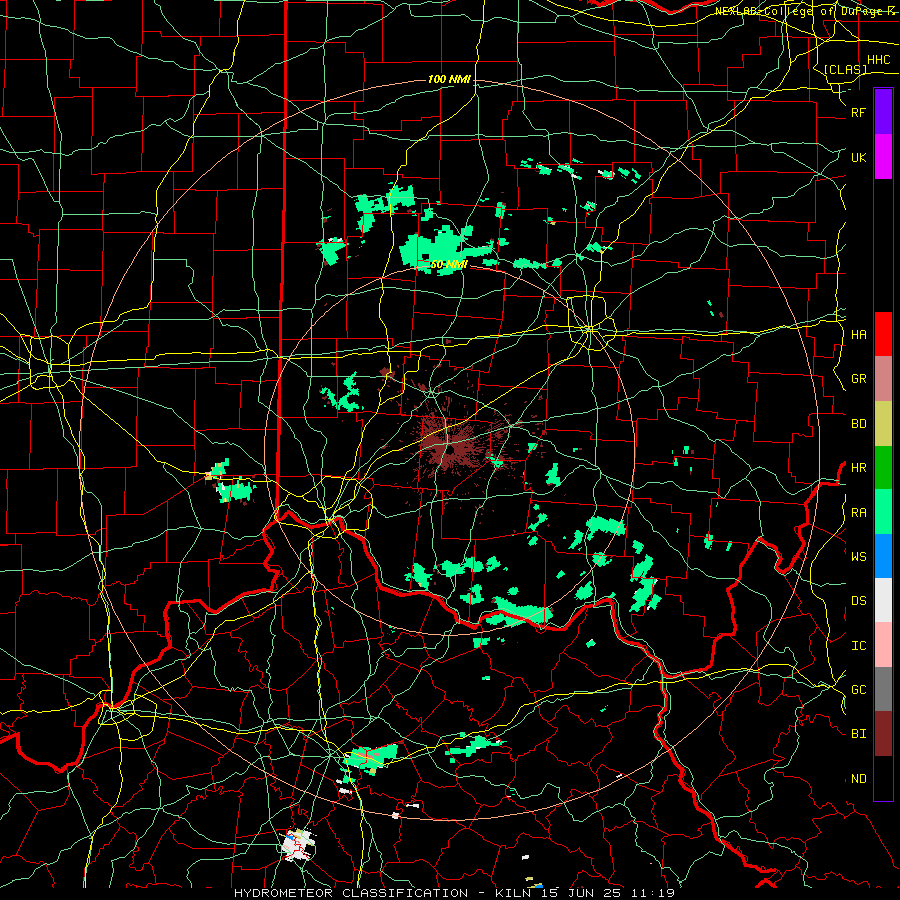Click the white DS legend swatch
The image size is (900, 900).
tap(883, 600)
